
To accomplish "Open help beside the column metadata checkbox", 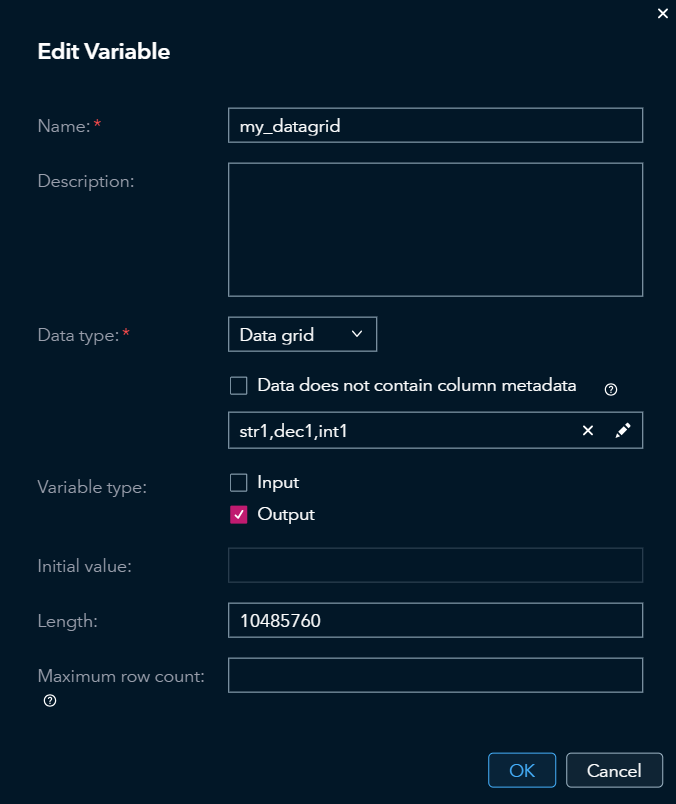I will (x=611, y=389).
